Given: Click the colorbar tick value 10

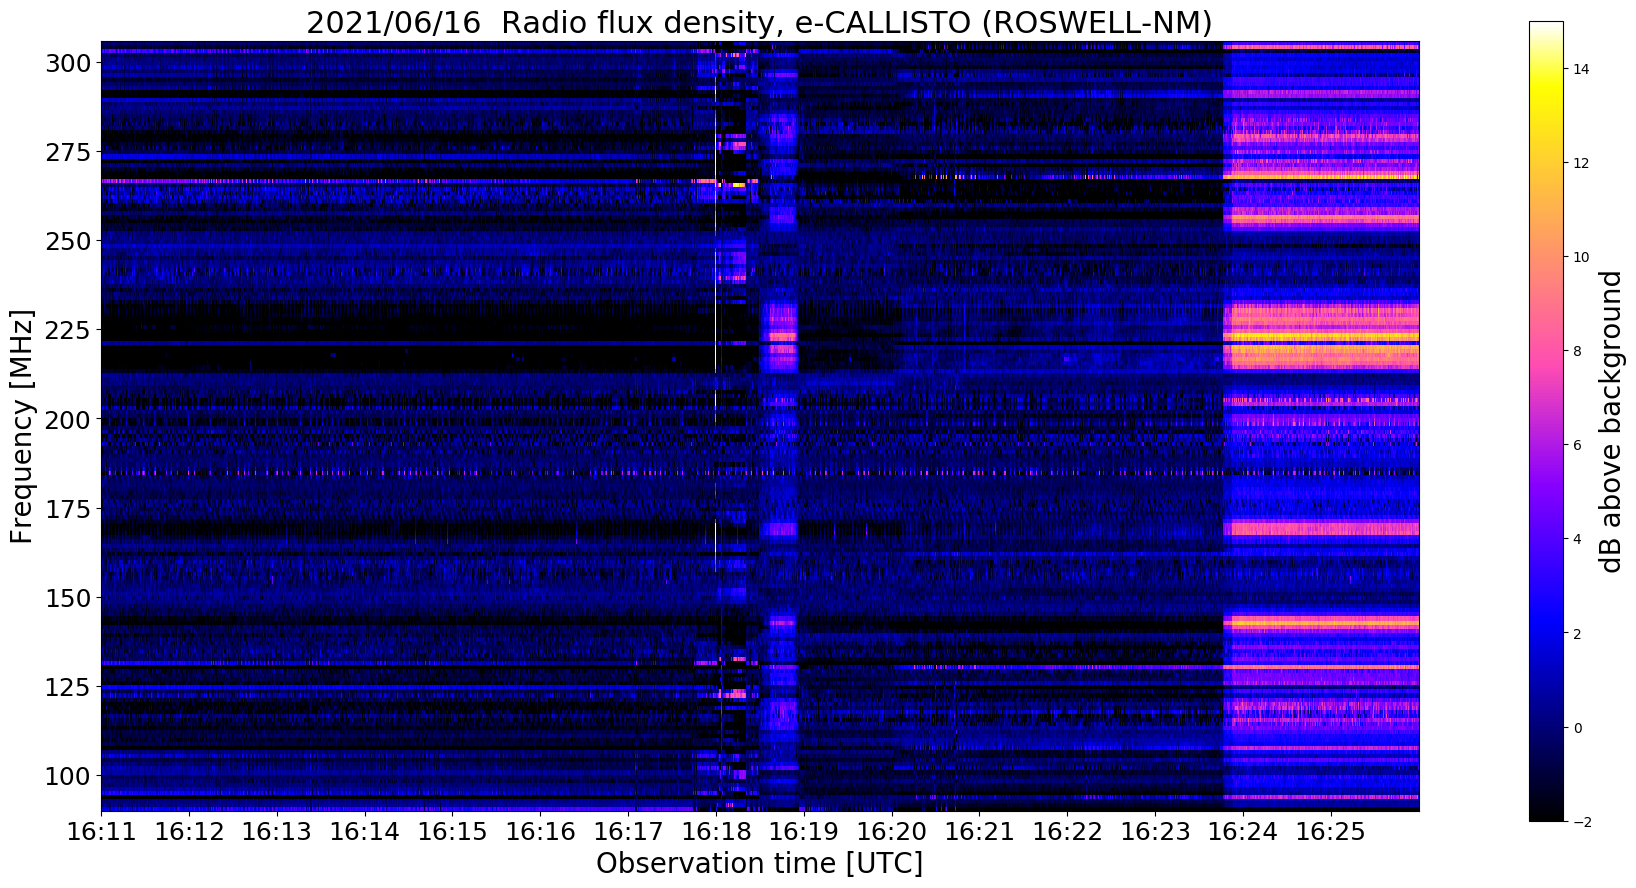Looking at the screenshot, I should point(1582,257).
